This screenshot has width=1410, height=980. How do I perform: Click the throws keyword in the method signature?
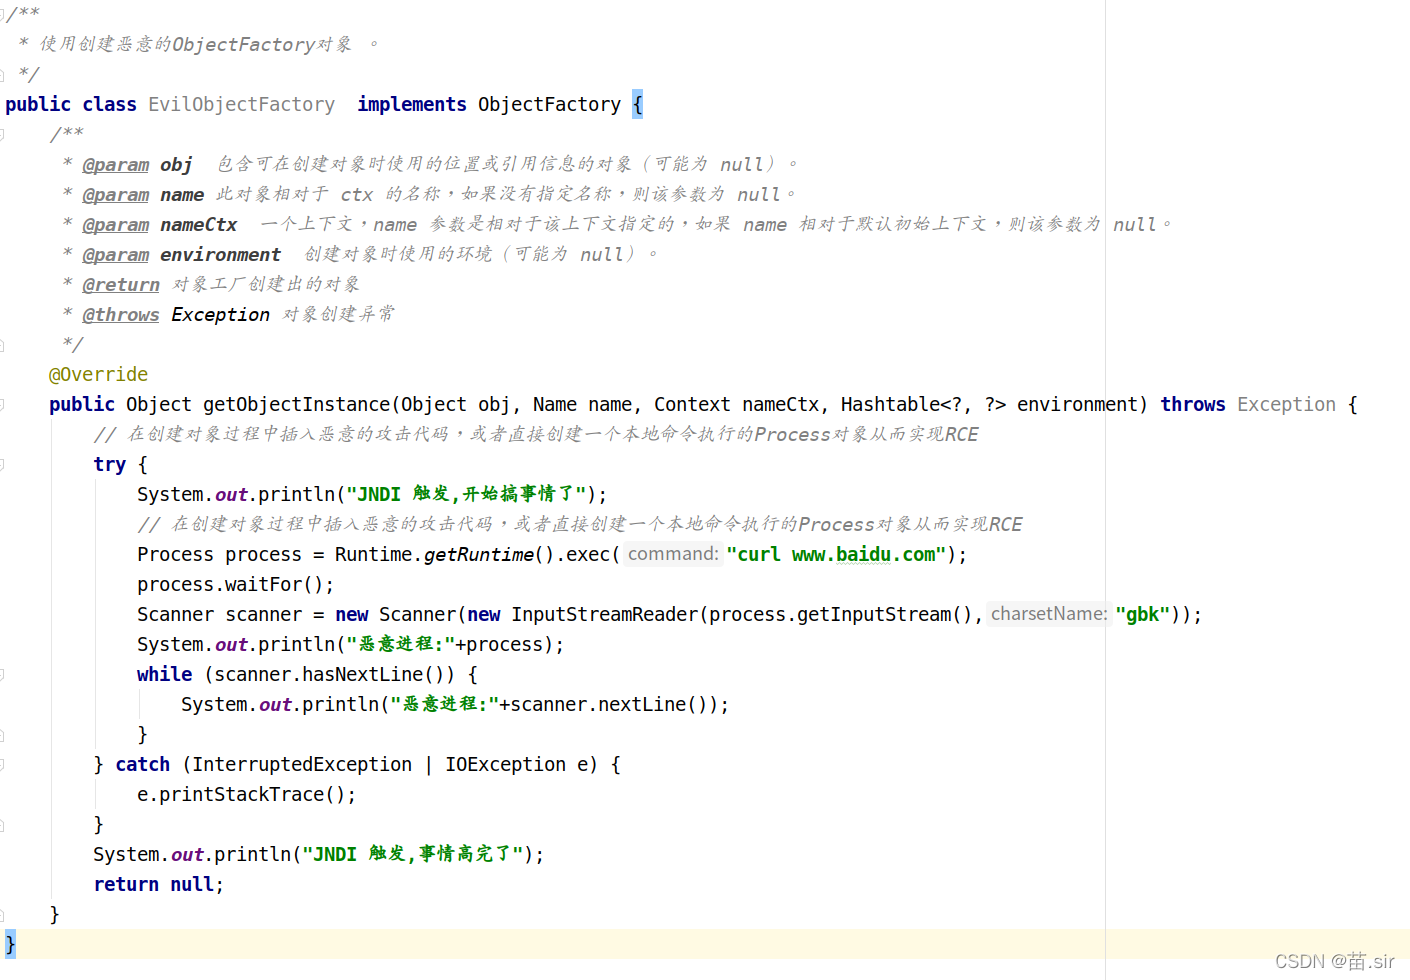(1193, 404)
